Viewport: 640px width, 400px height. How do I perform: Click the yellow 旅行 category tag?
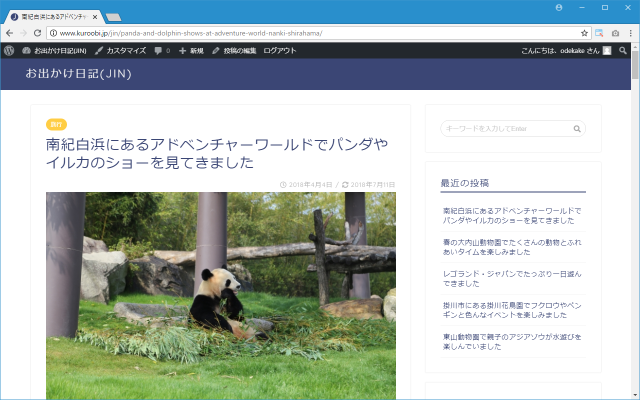(56, 124)
